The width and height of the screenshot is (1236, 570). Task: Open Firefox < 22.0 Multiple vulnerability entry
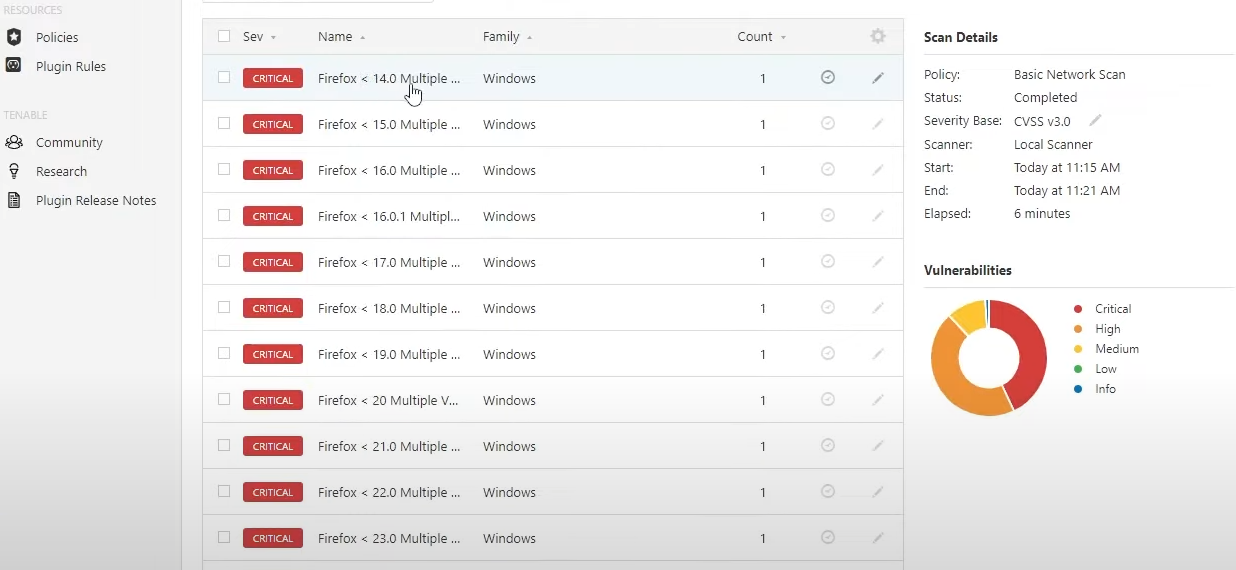389,492
